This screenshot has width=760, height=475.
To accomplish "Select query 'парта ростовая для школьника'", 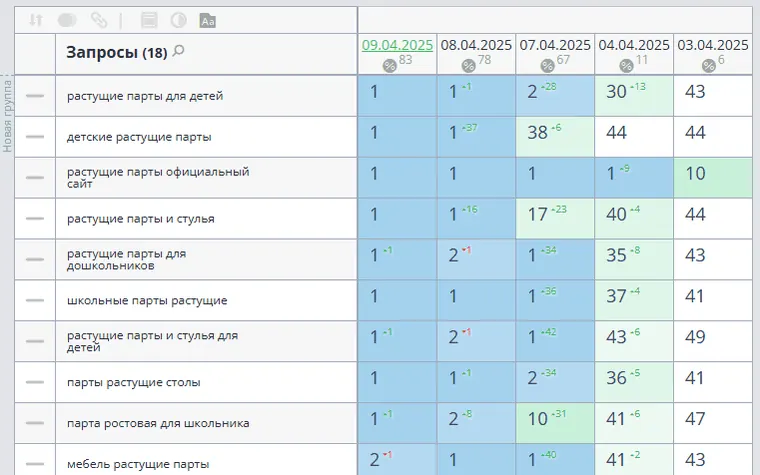I will click(158, 423).
